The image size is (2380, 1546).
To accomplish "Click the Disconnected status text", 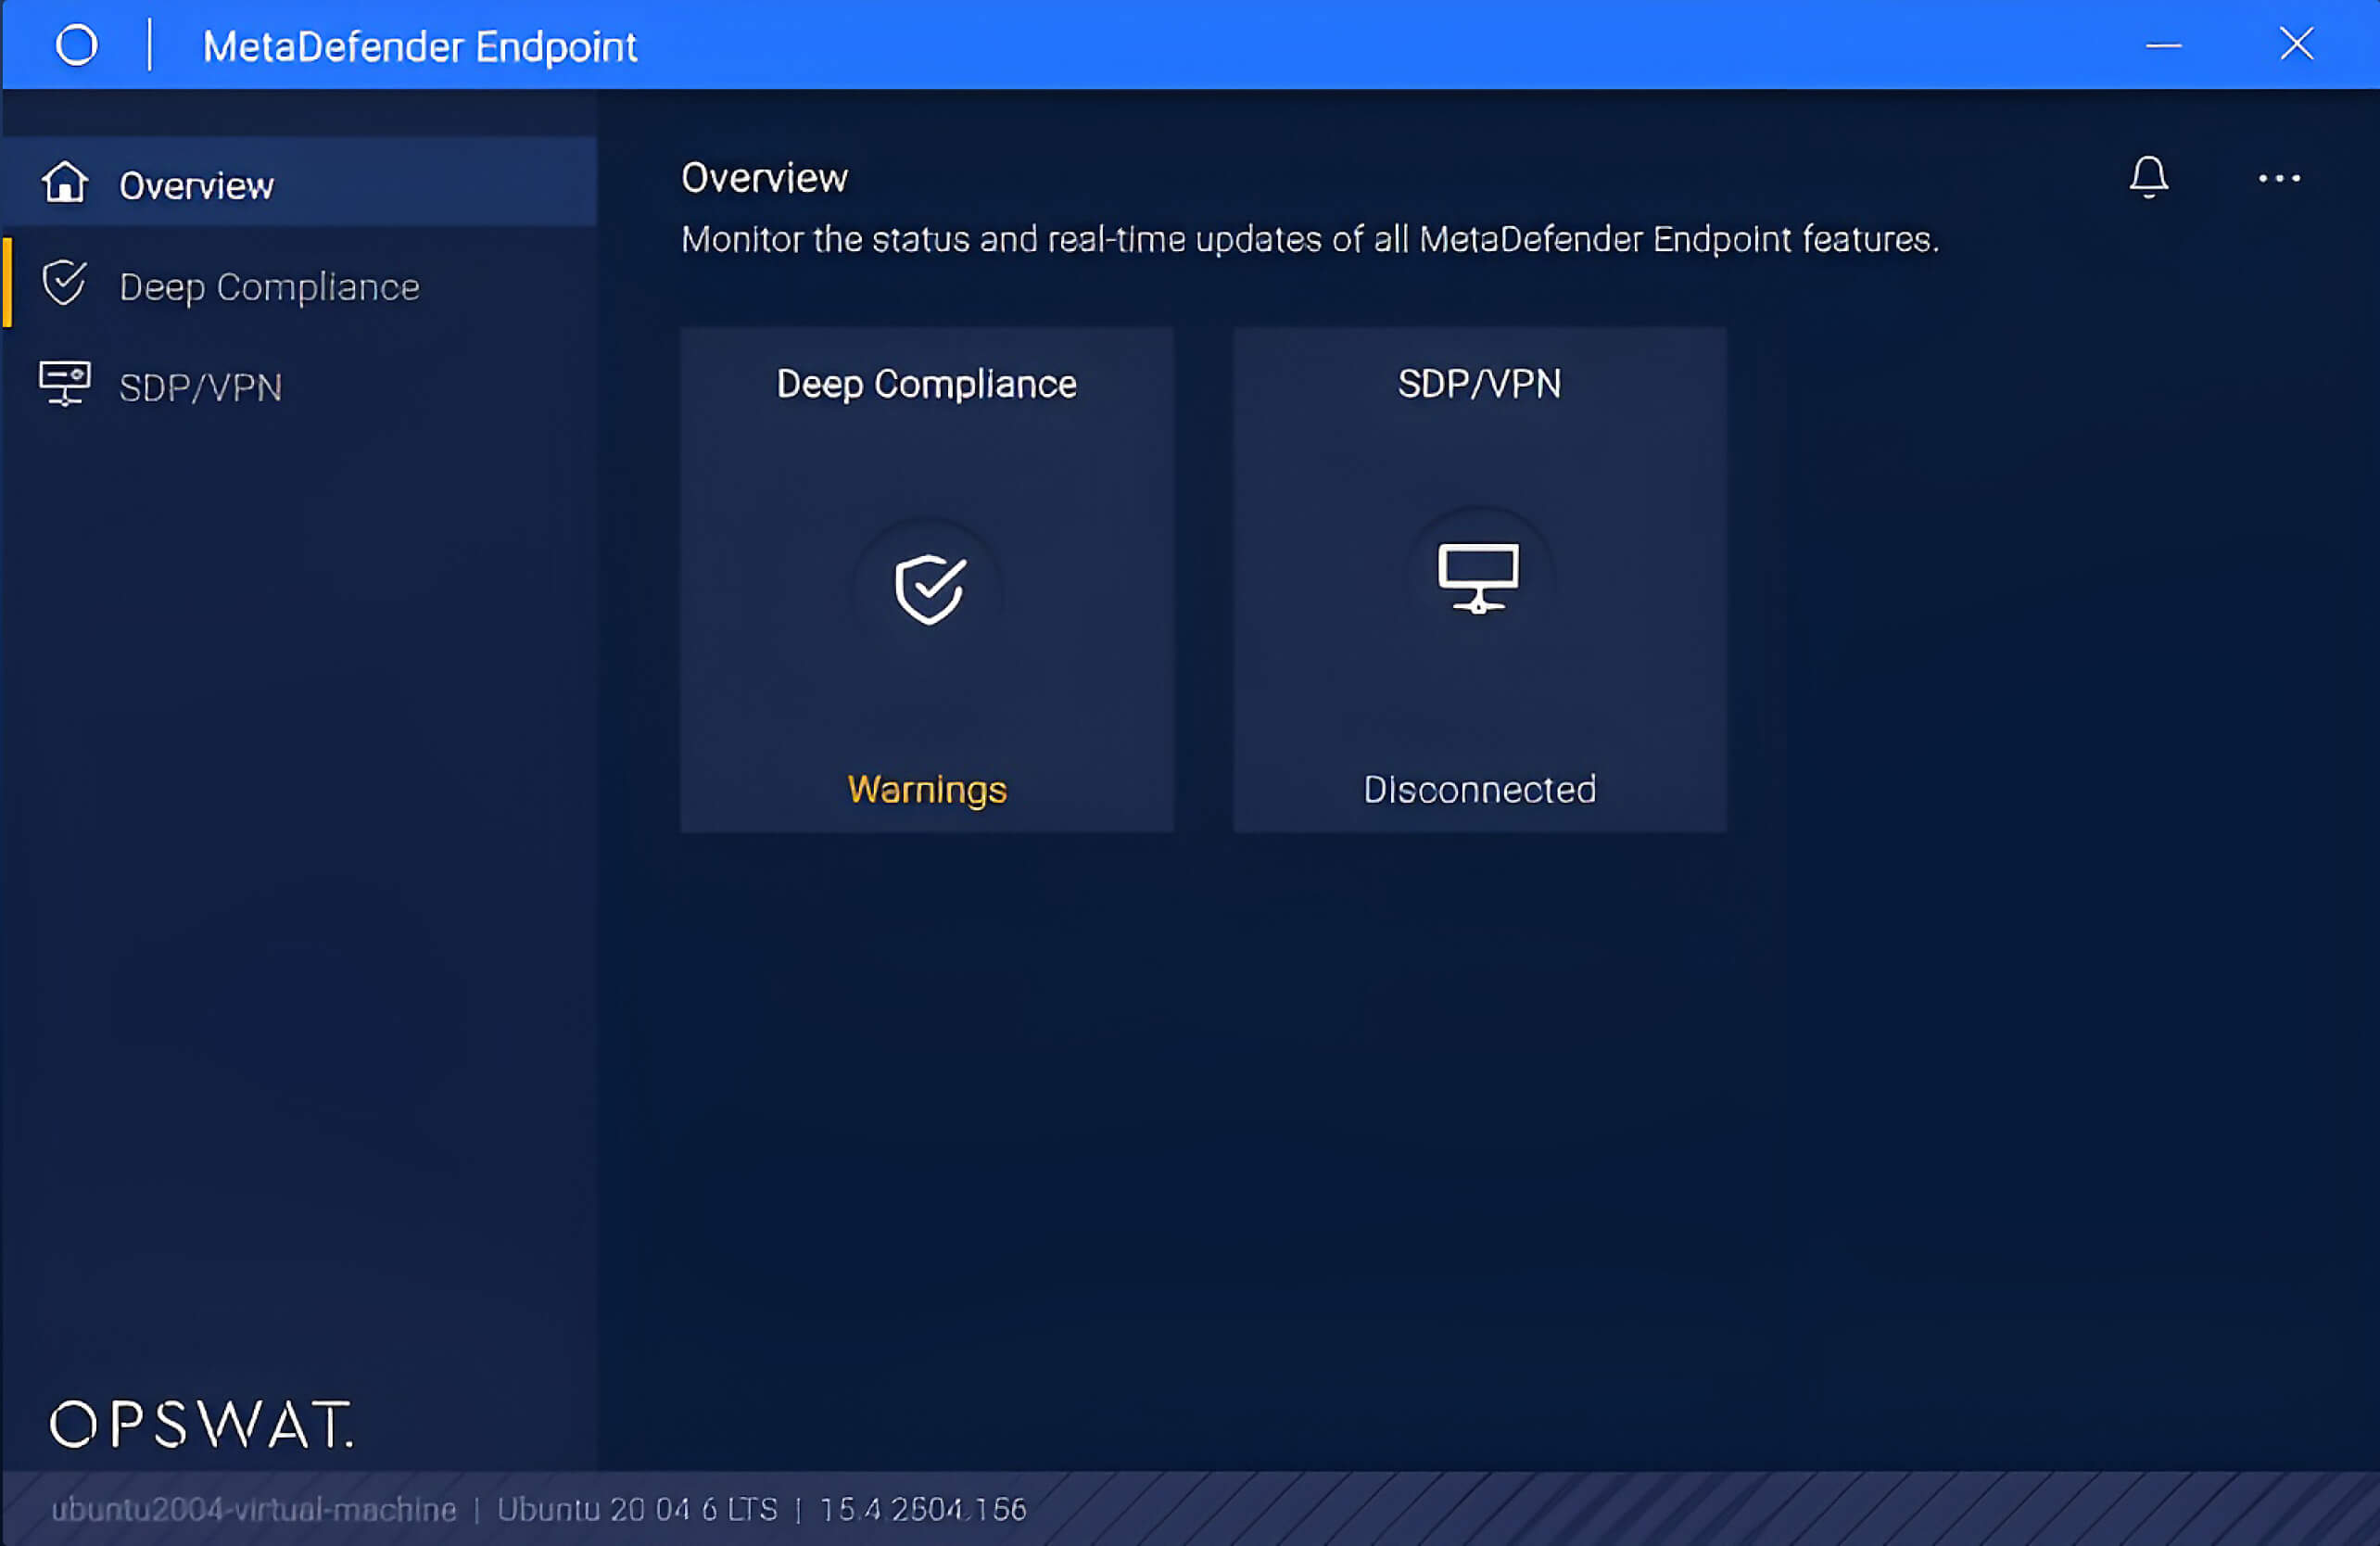I will pos(1480,790).
